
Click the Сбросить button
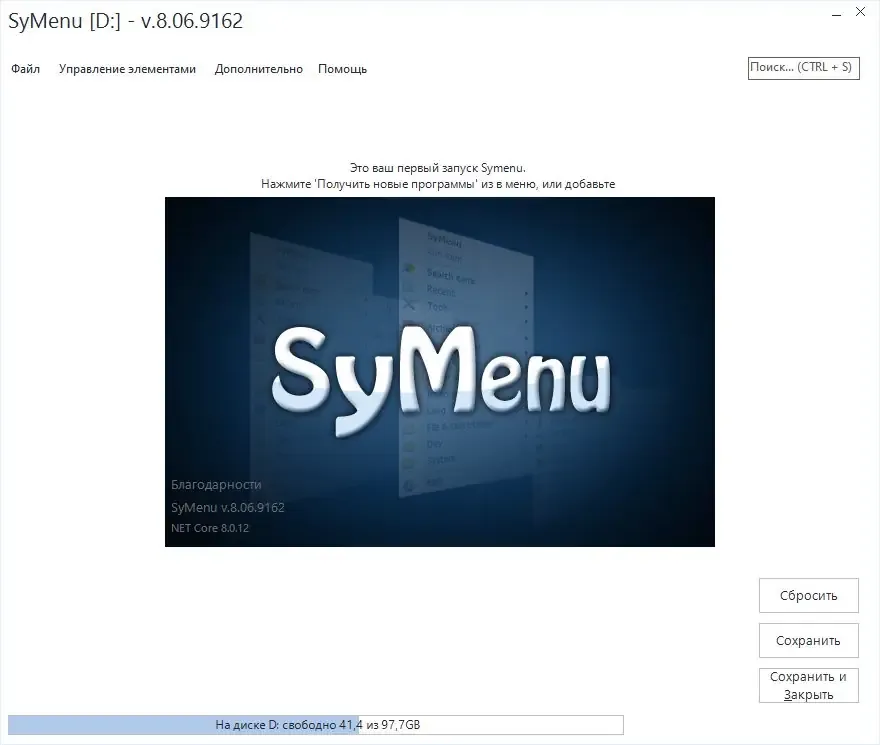(x=809, y=595)
